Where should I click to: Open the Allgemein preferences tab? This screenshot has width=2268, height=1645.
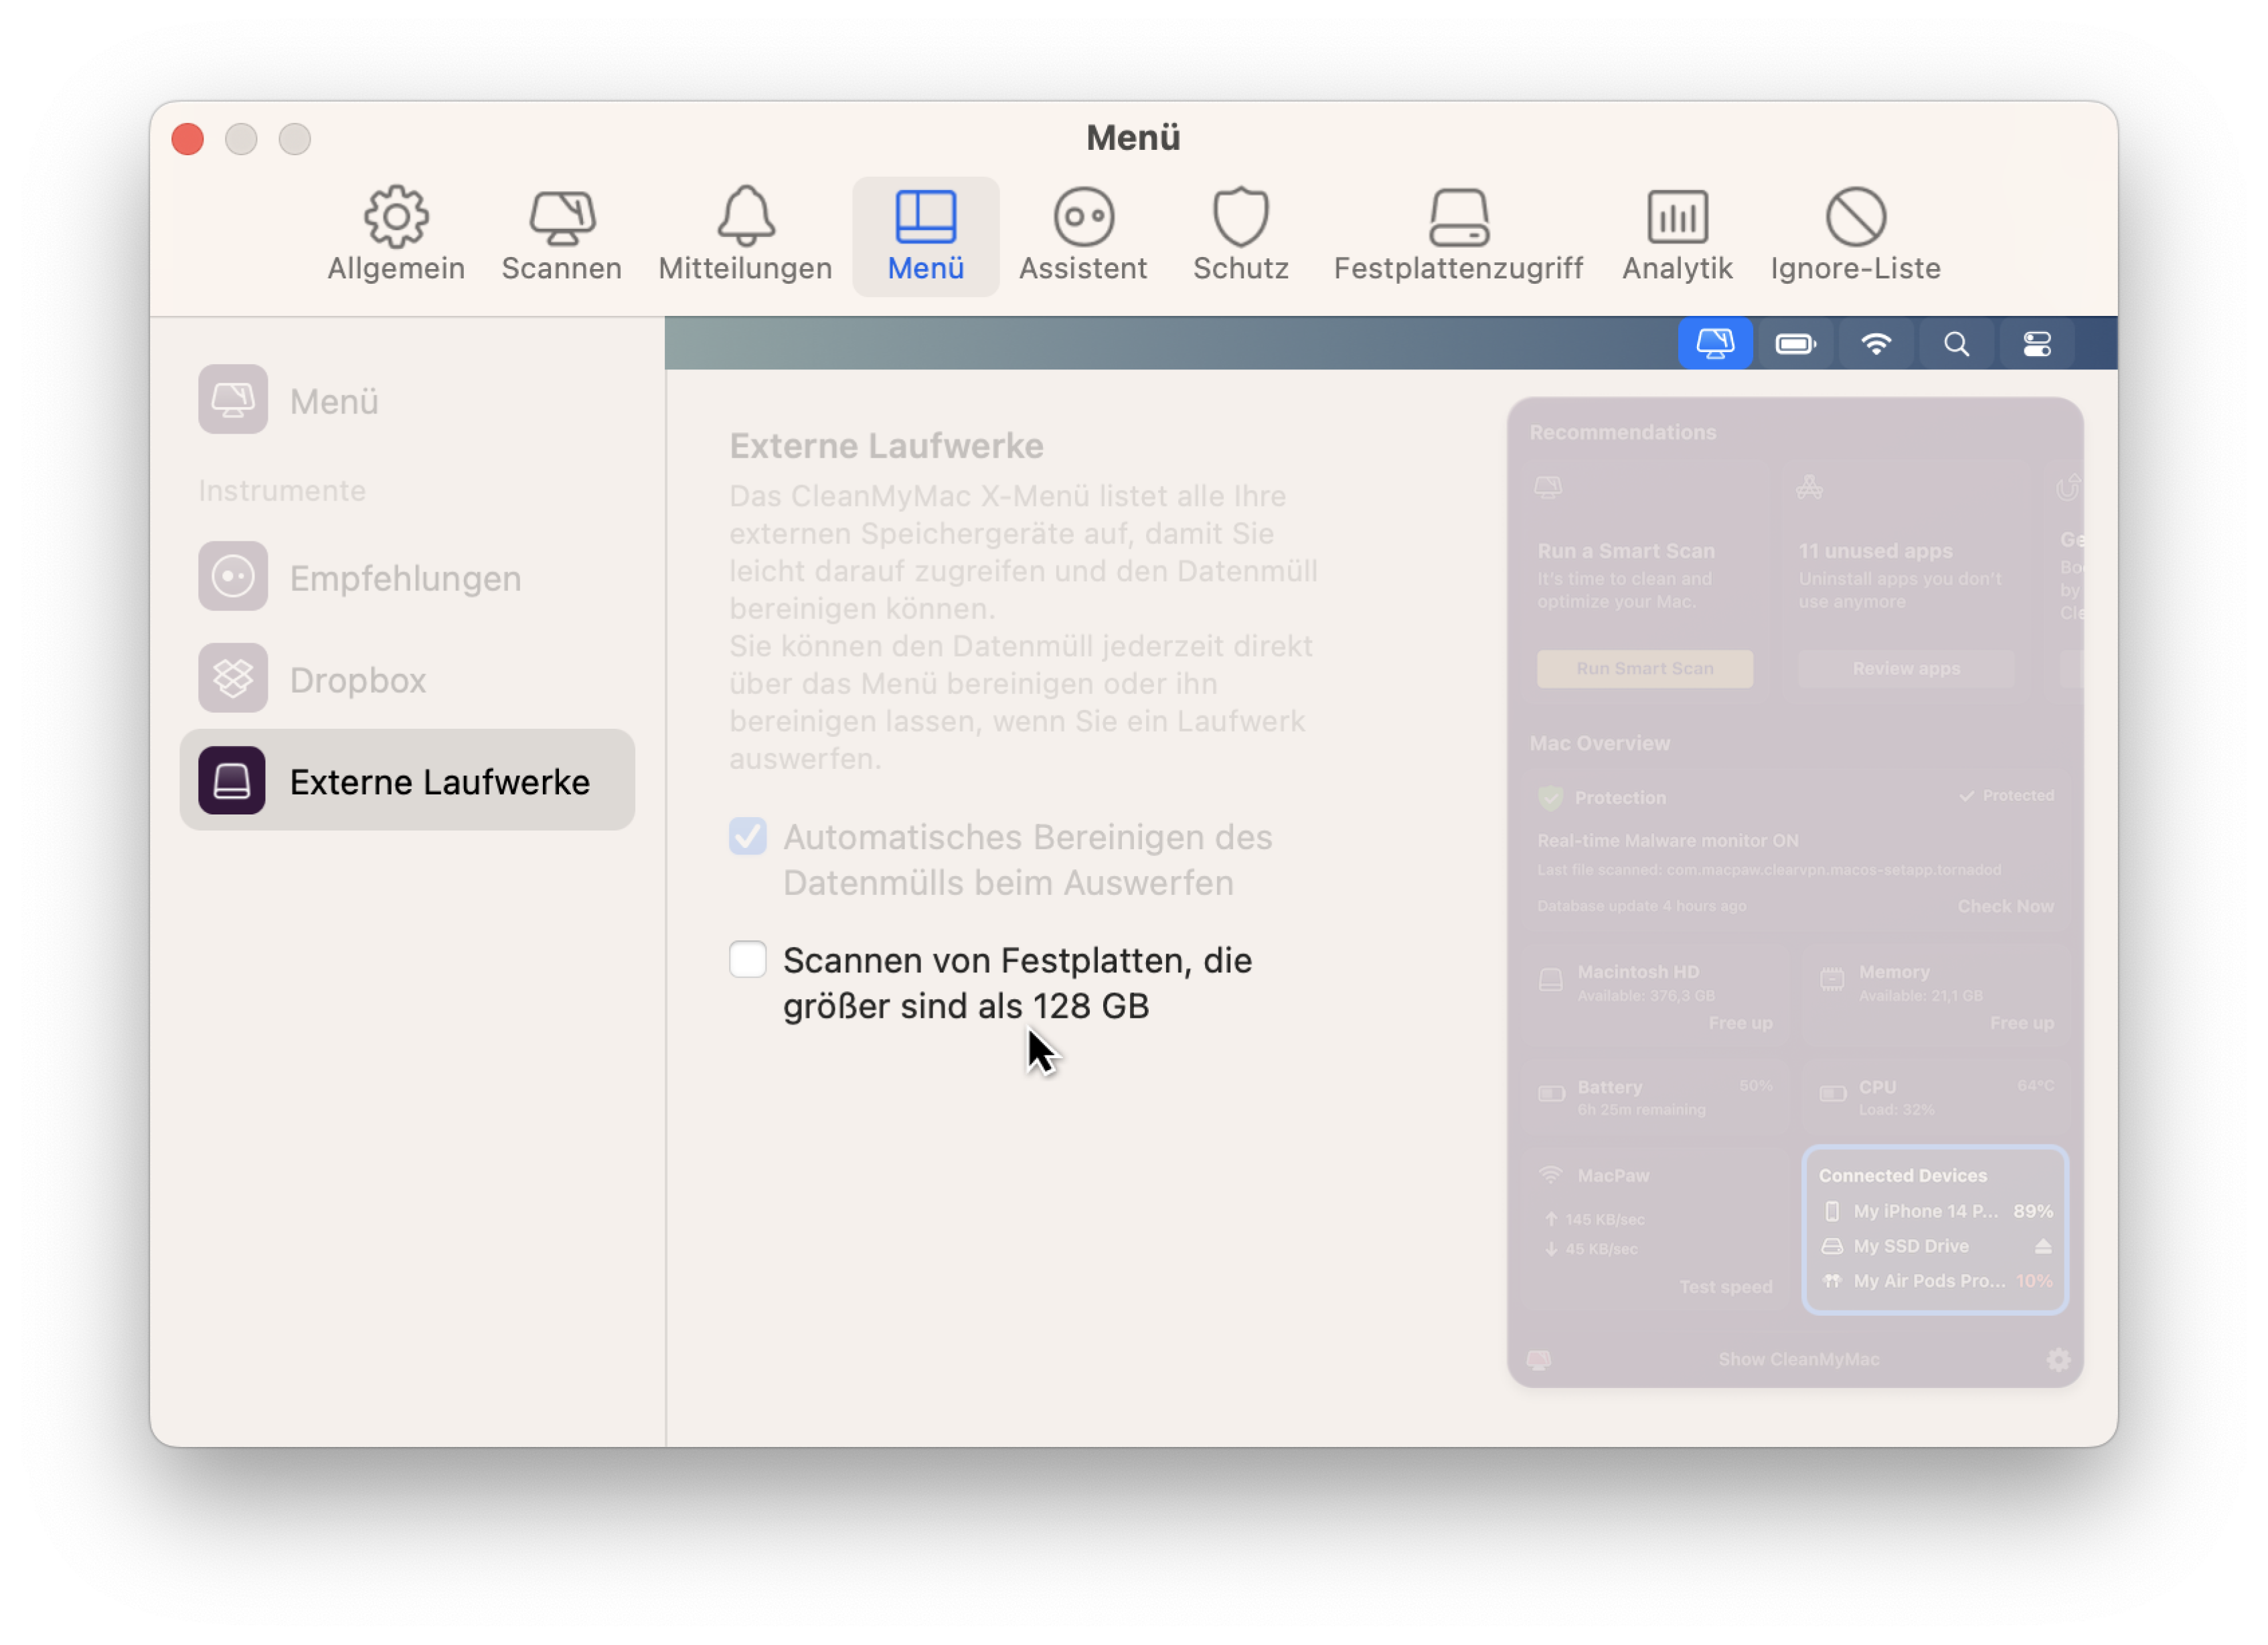(x=396, y=235)
